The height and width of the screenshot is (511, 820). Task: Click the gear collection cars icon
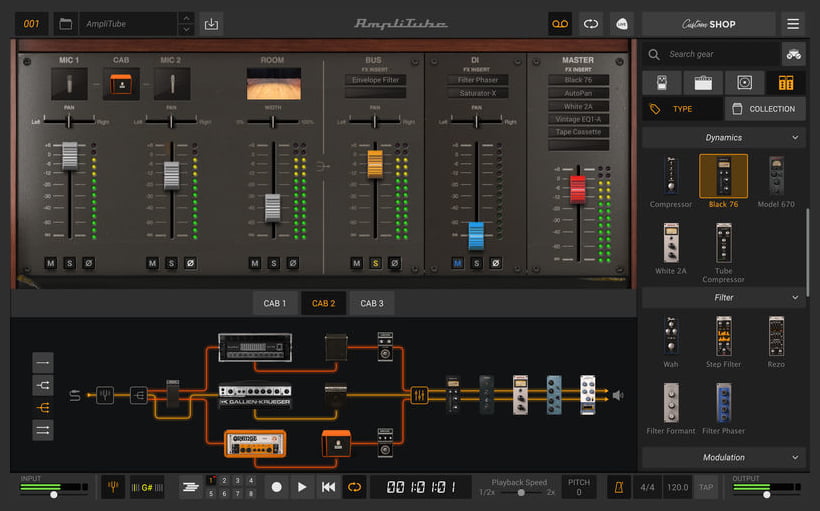pyautogui.click(x=793, y=54)
